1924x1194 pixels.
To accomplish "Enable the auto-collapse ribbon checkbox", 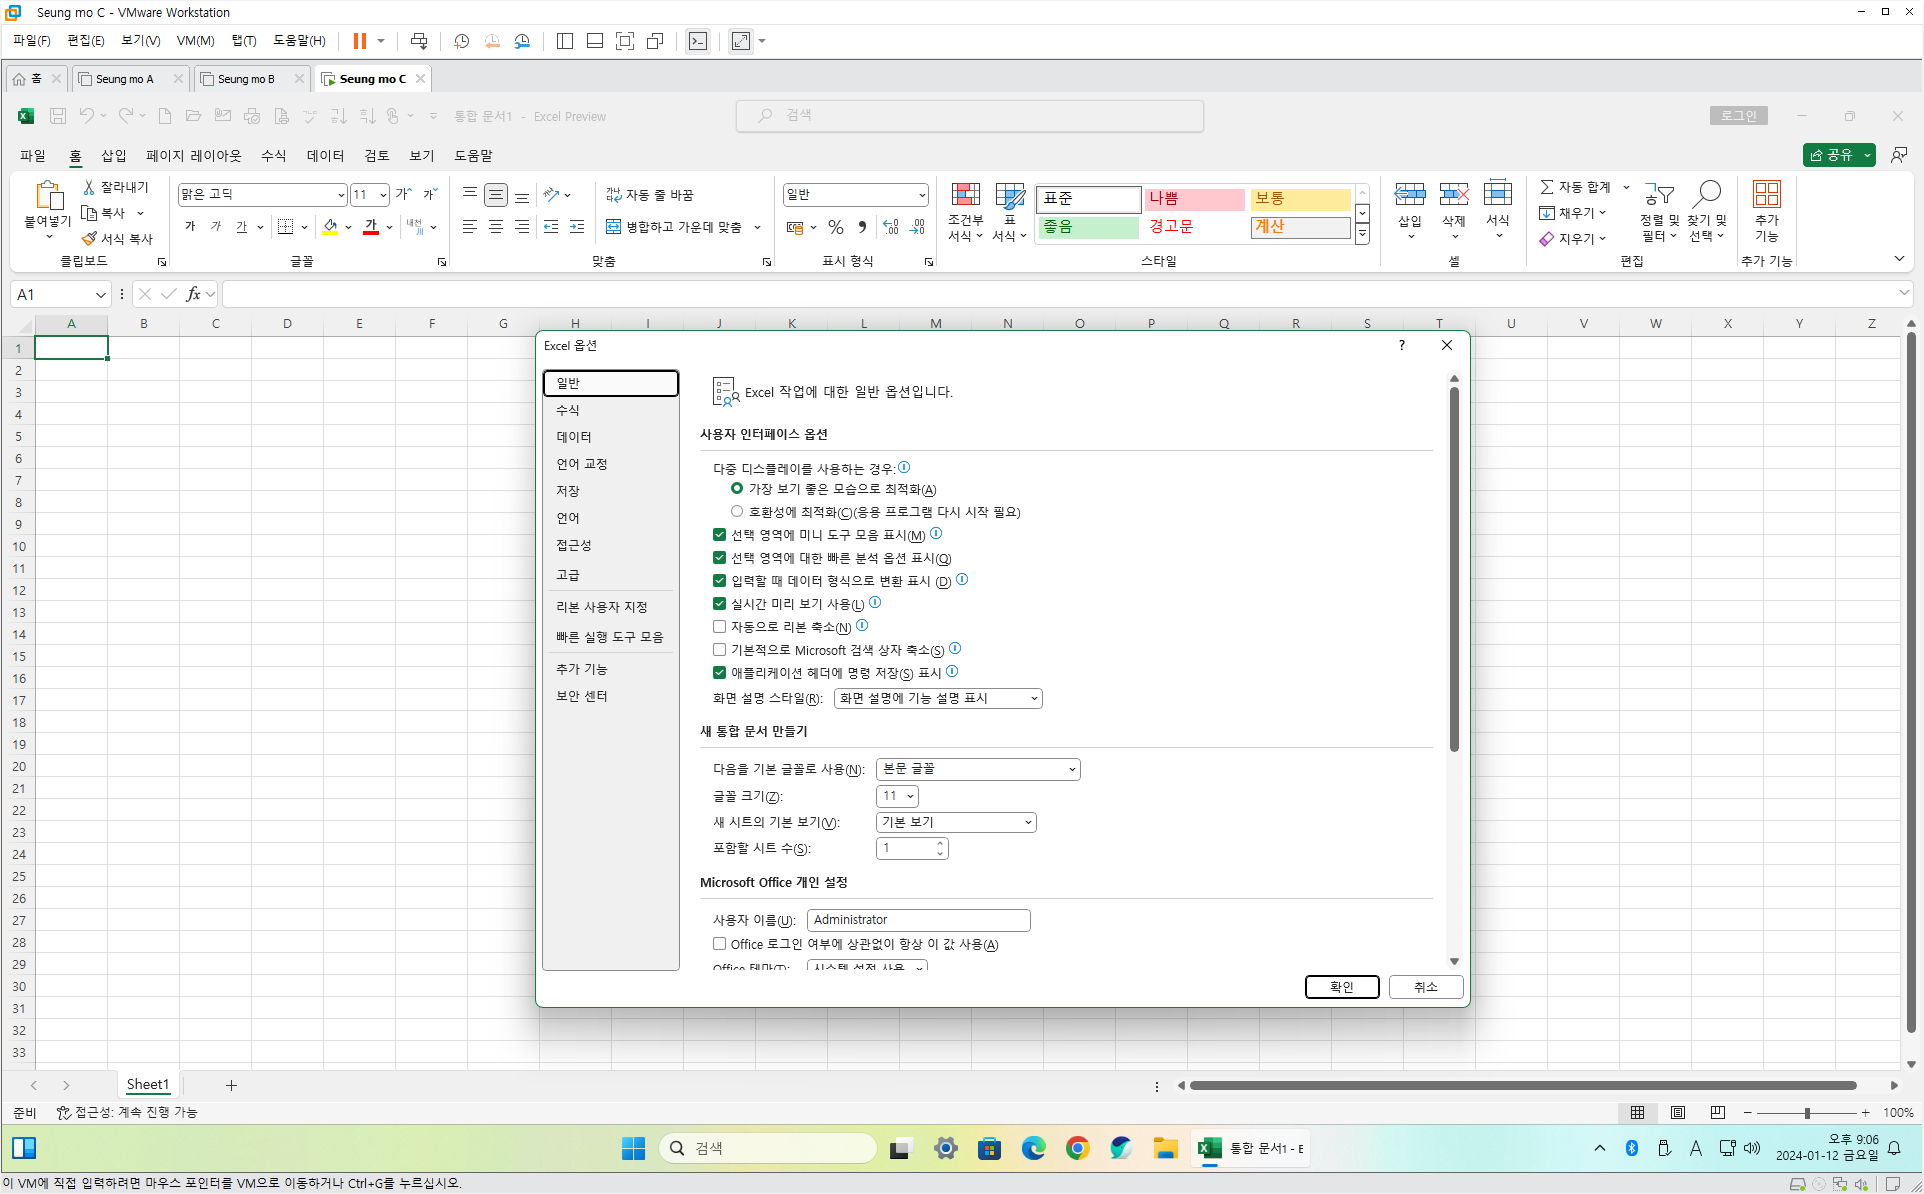I will [719, 627].
